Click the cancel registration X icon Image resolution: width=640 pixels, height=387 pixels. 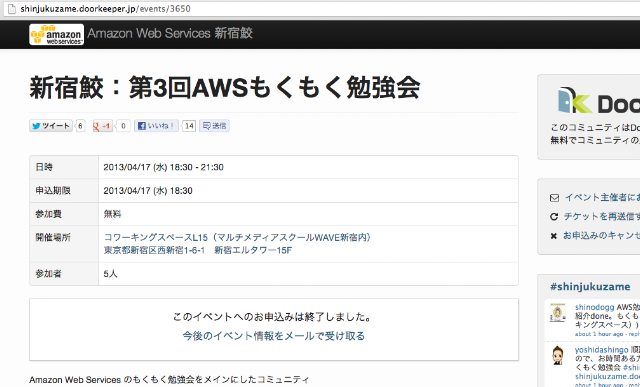(x=554, y=236)
